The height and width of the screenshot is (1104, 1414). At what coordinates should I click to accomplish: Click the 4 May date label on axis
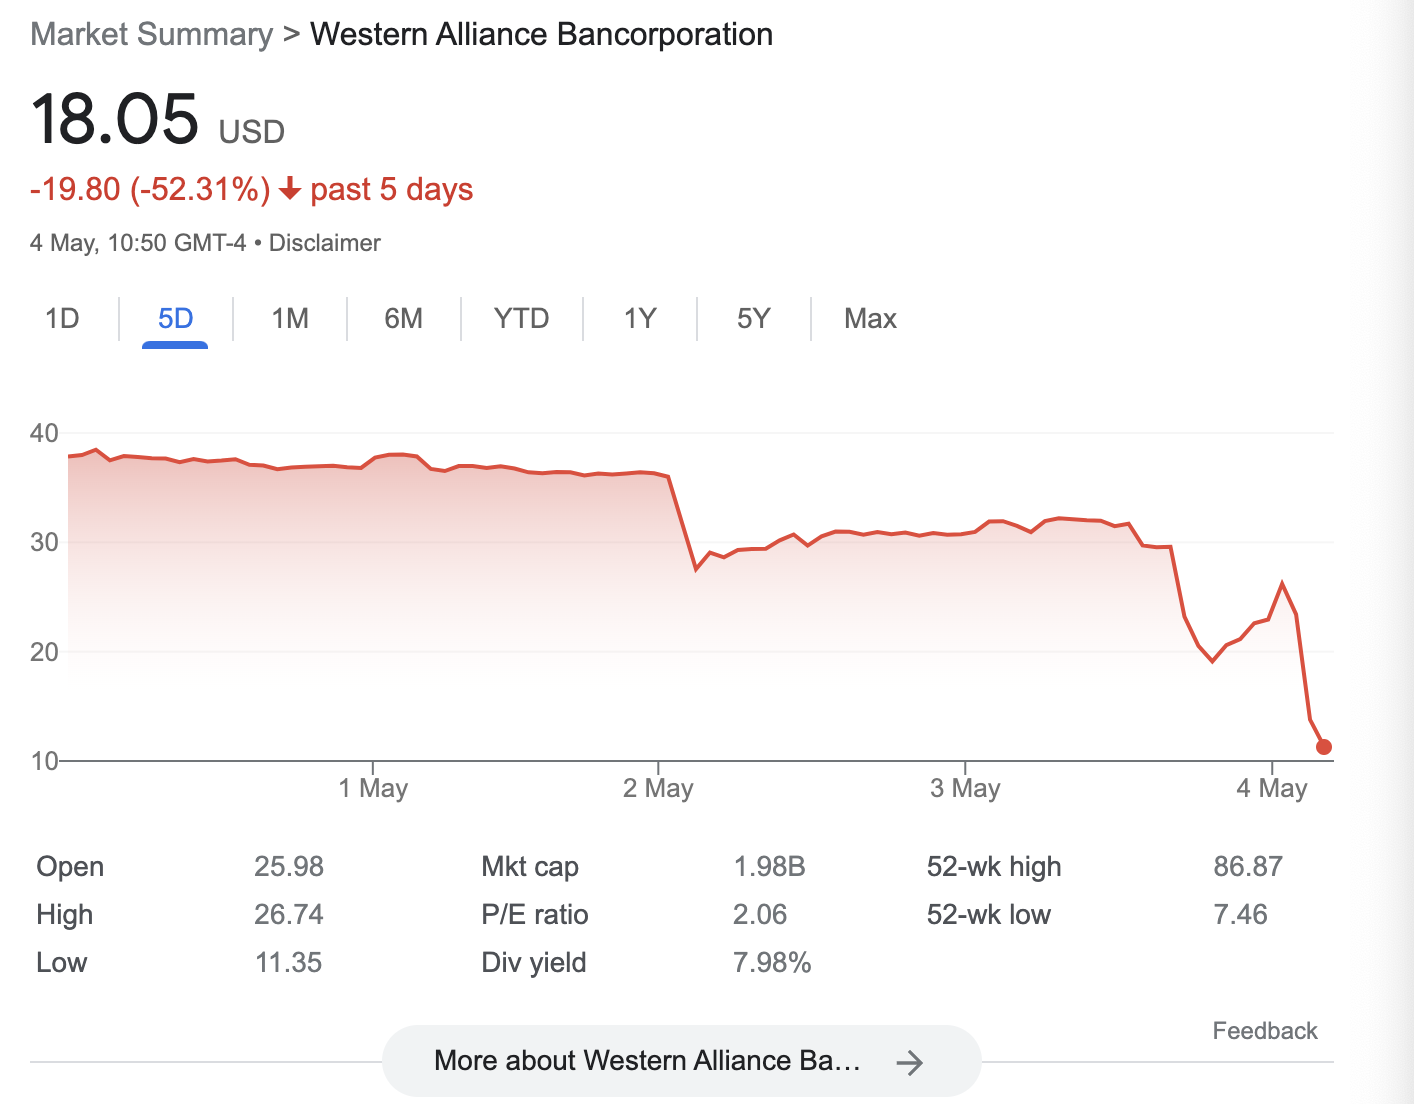pyautogui.click(x=1272, y=788)
